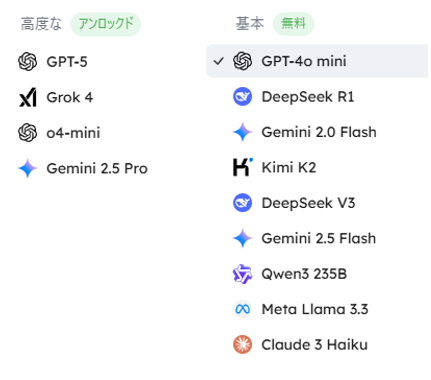This screenshot has width=431, height=380.
Task: Click the Claude 3 Haiku starburst icon
Action: 242,344
